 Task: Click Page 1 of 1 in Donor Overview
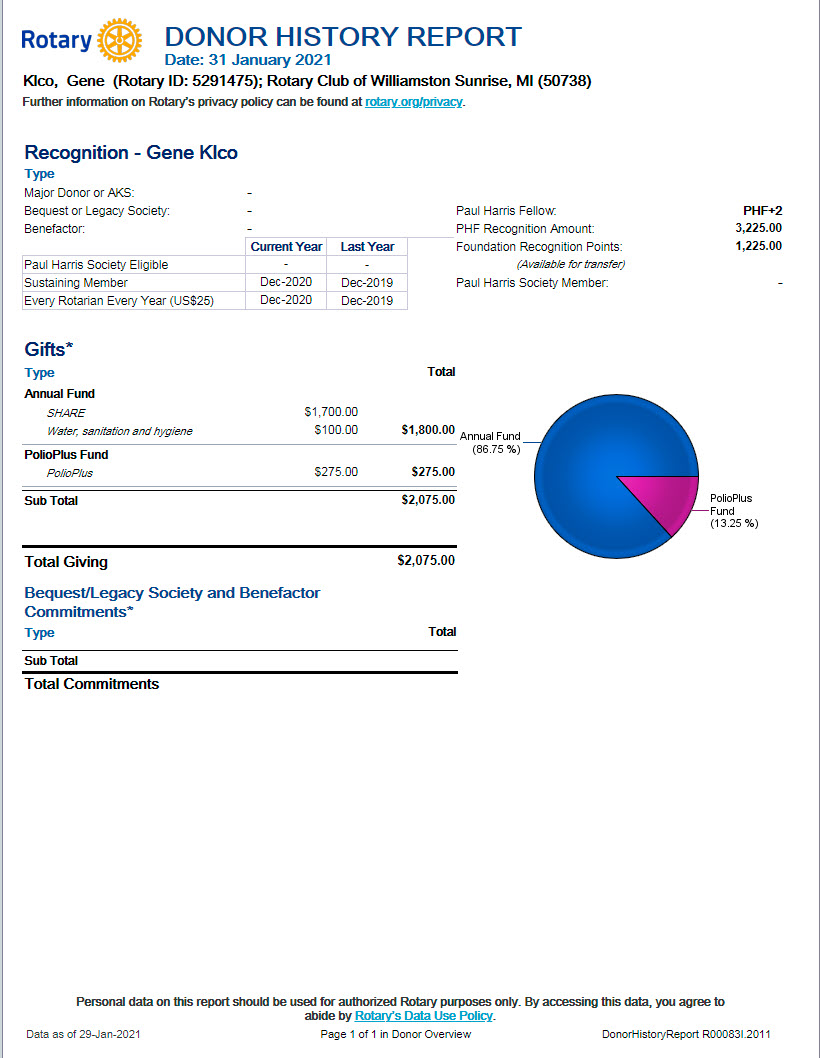[x=395, y=1034]
